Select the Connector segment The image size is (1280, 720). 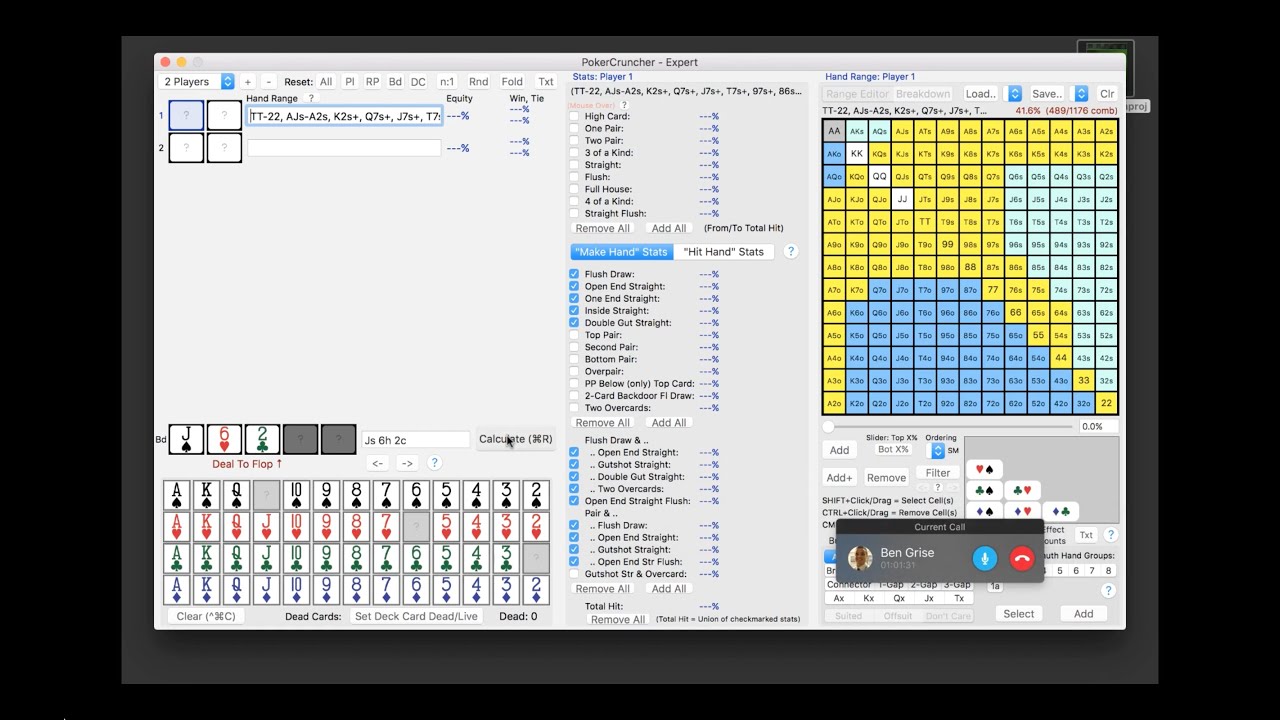click(848, 584)
